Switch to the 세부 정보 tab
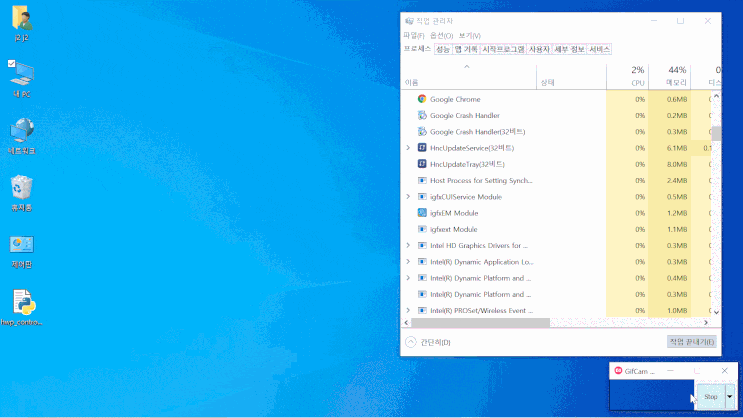The image size is (743, 418). 569,49
